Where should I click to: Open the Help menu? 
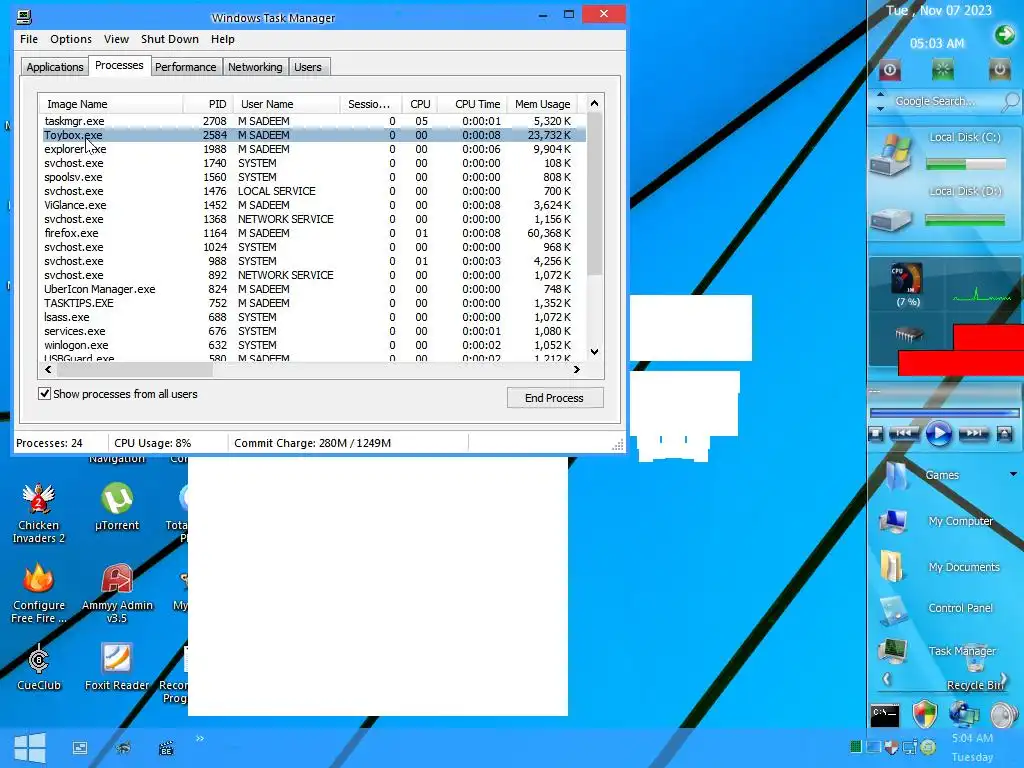click(x=223, y=39)
